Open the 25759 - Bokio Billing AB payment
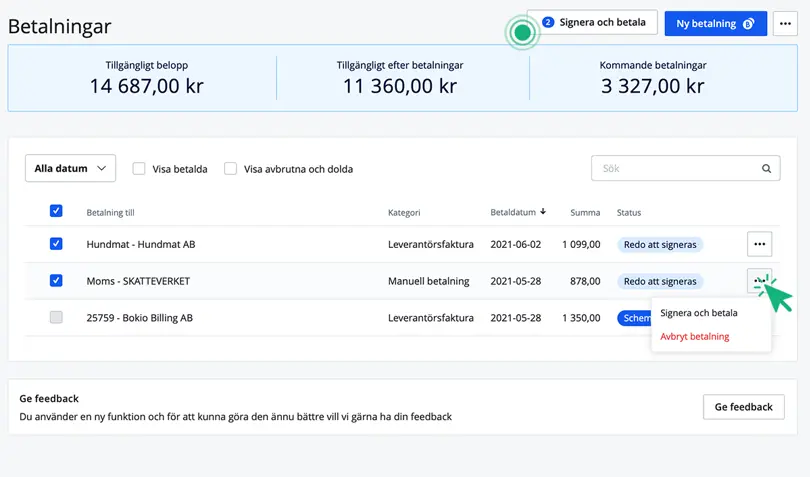 coord(139,318)
